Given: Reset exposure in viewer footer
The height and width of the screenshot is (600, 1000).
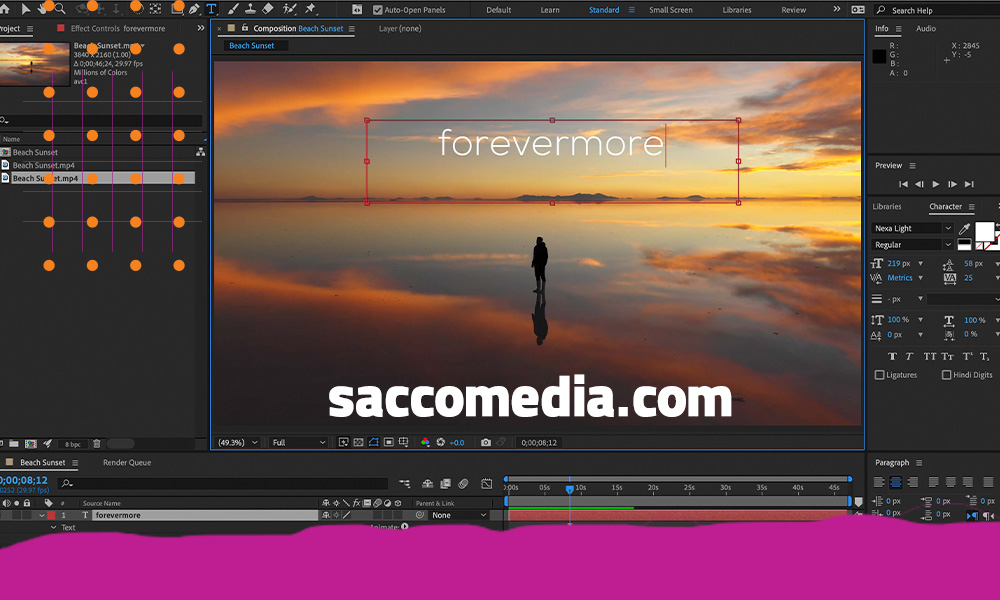Looking at the screenshot, I should (x=441, y=442).
